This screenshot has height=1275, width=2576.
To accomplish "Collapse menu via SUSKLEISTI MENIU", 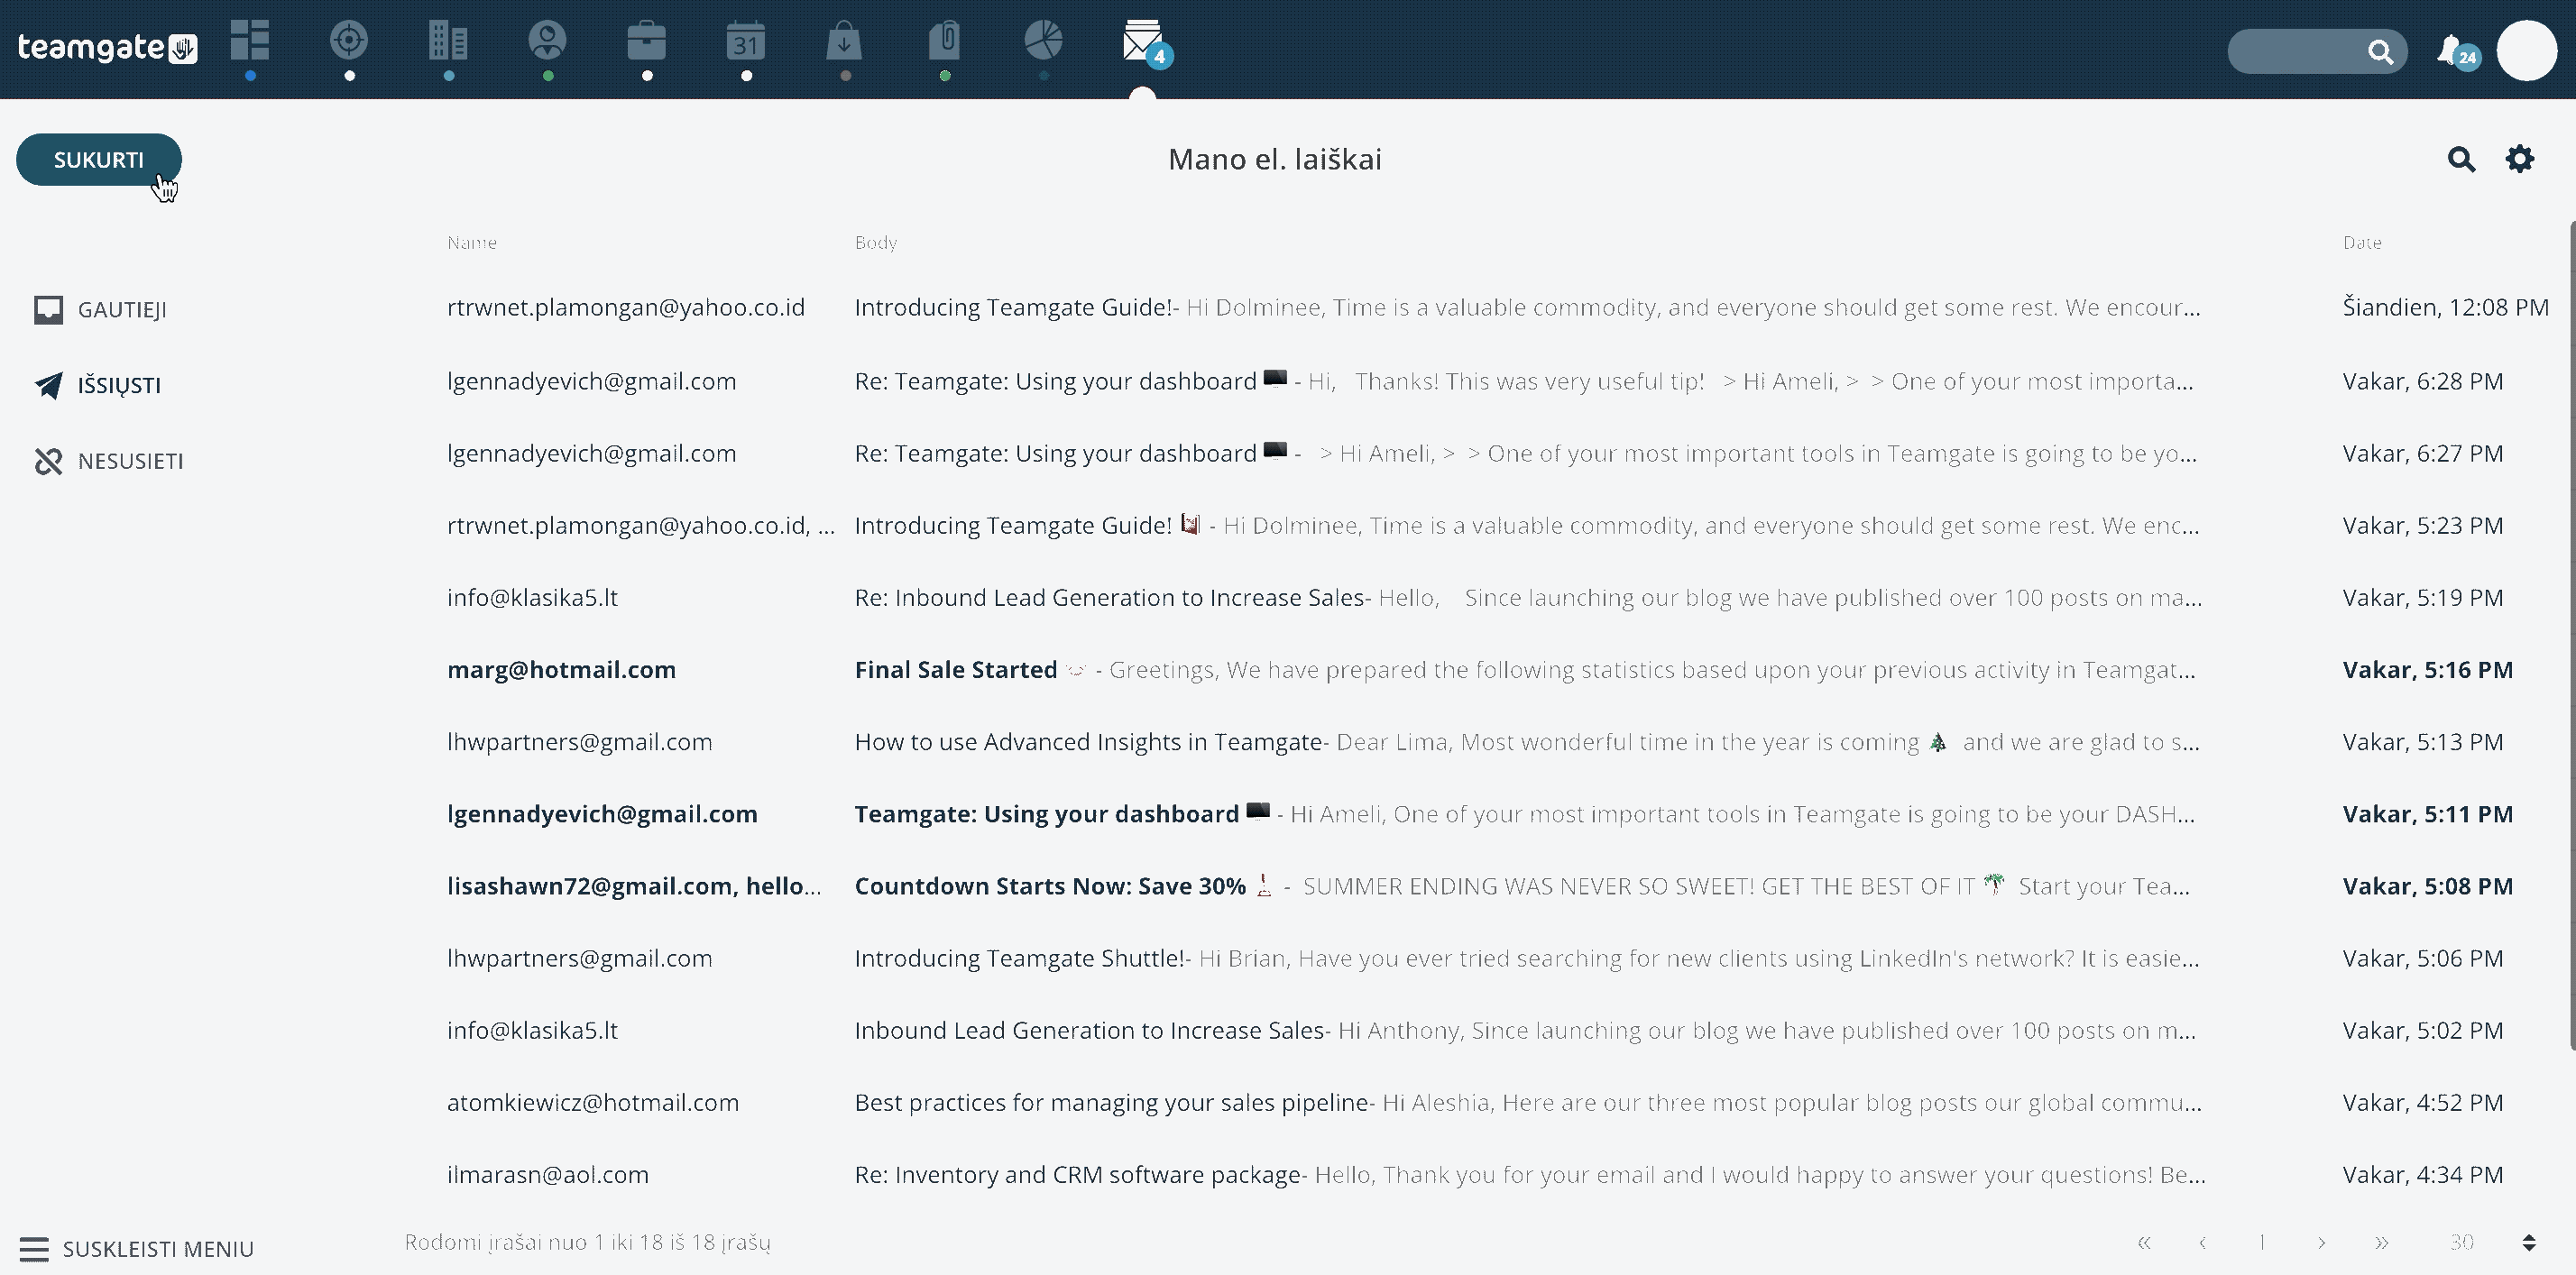I will (136, 1249).
